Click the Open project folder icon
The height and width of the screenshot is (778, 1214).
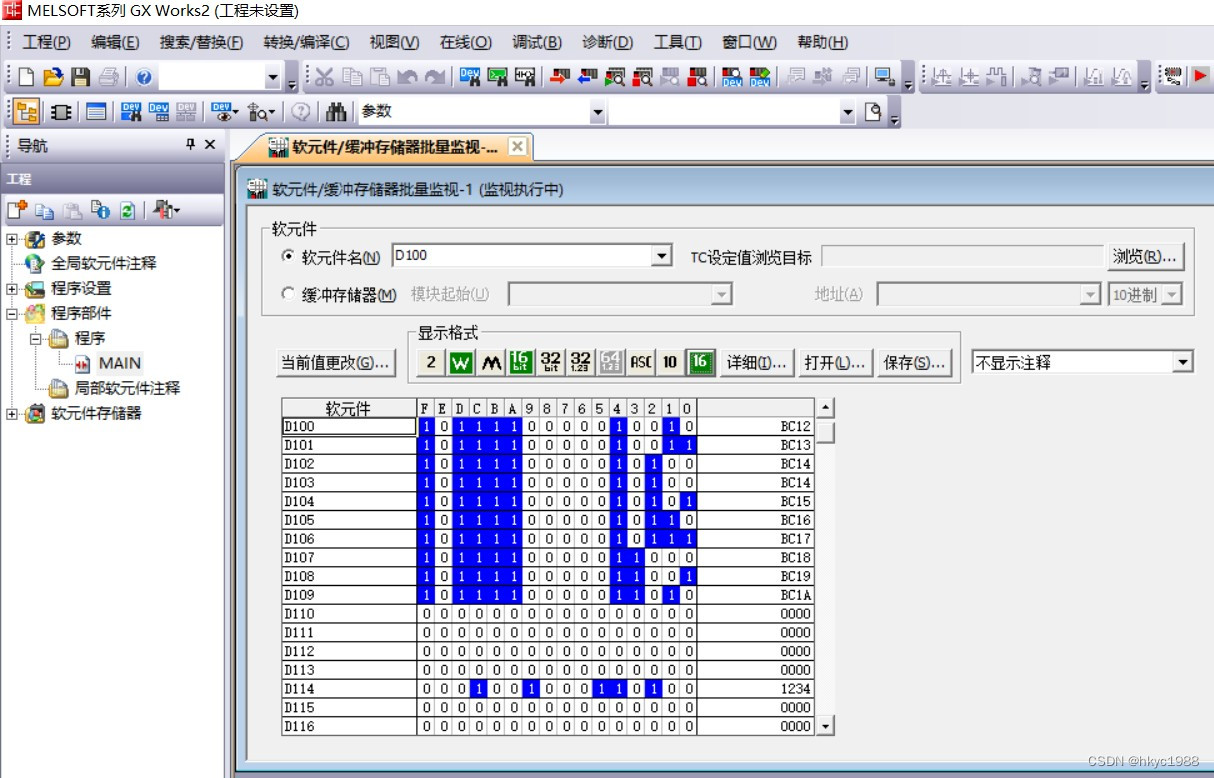[x=53, y=77]
